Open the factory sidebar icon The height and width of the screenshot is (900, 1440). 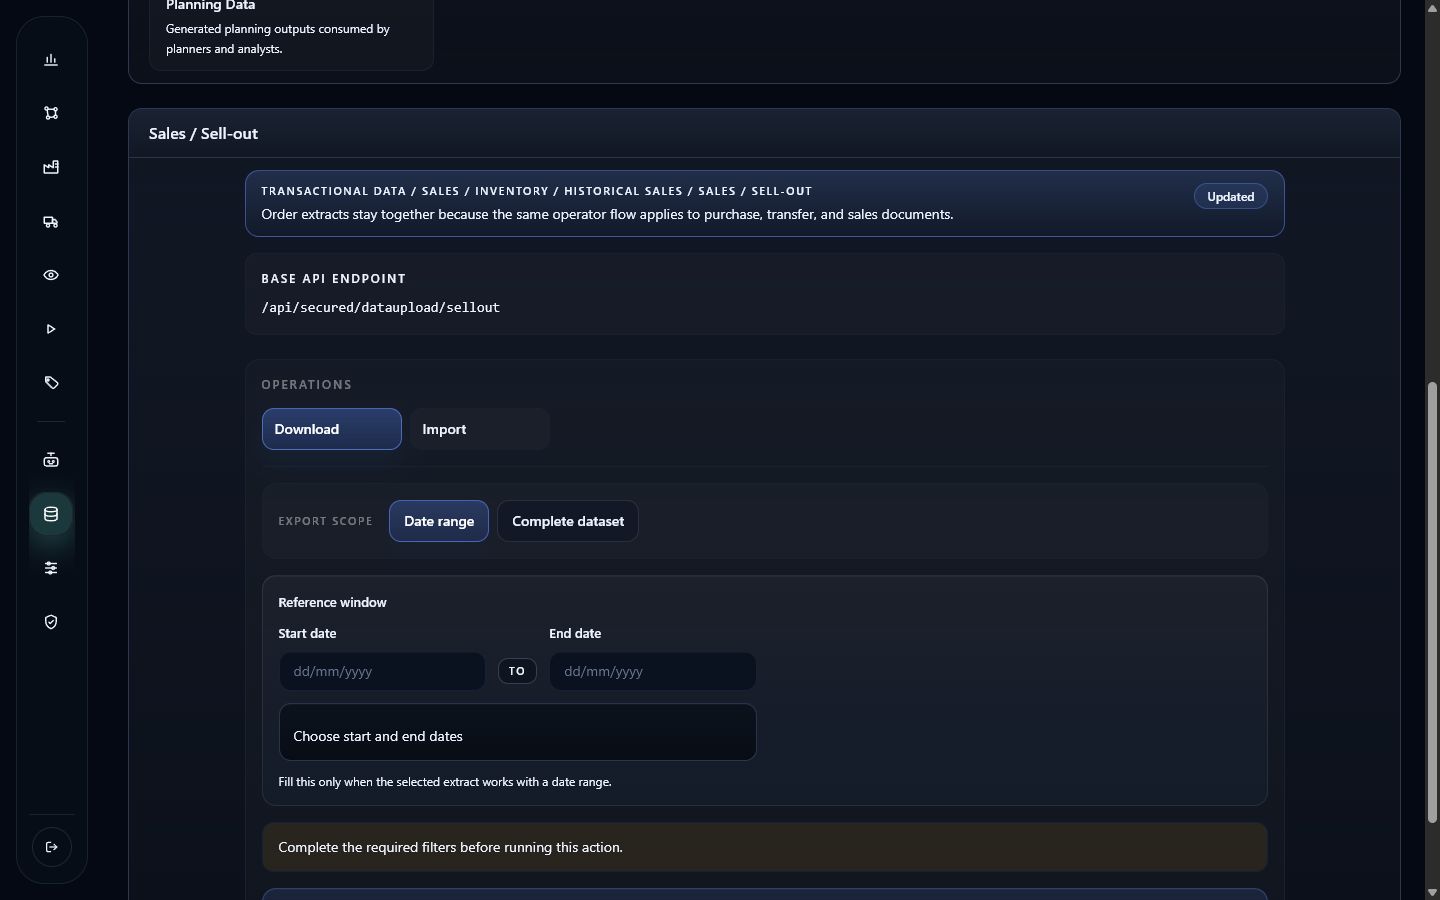click(x=51, y=167)
